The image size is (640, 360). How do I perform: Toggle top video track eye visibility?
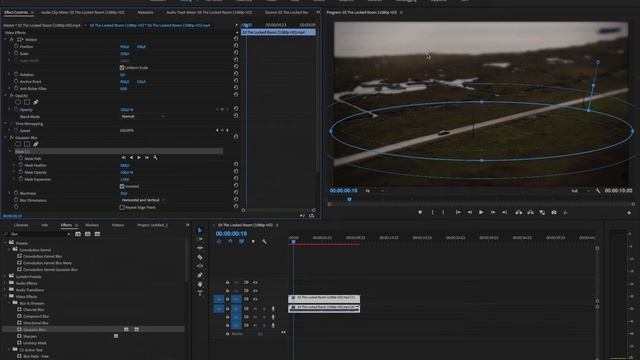pos(255,282)
